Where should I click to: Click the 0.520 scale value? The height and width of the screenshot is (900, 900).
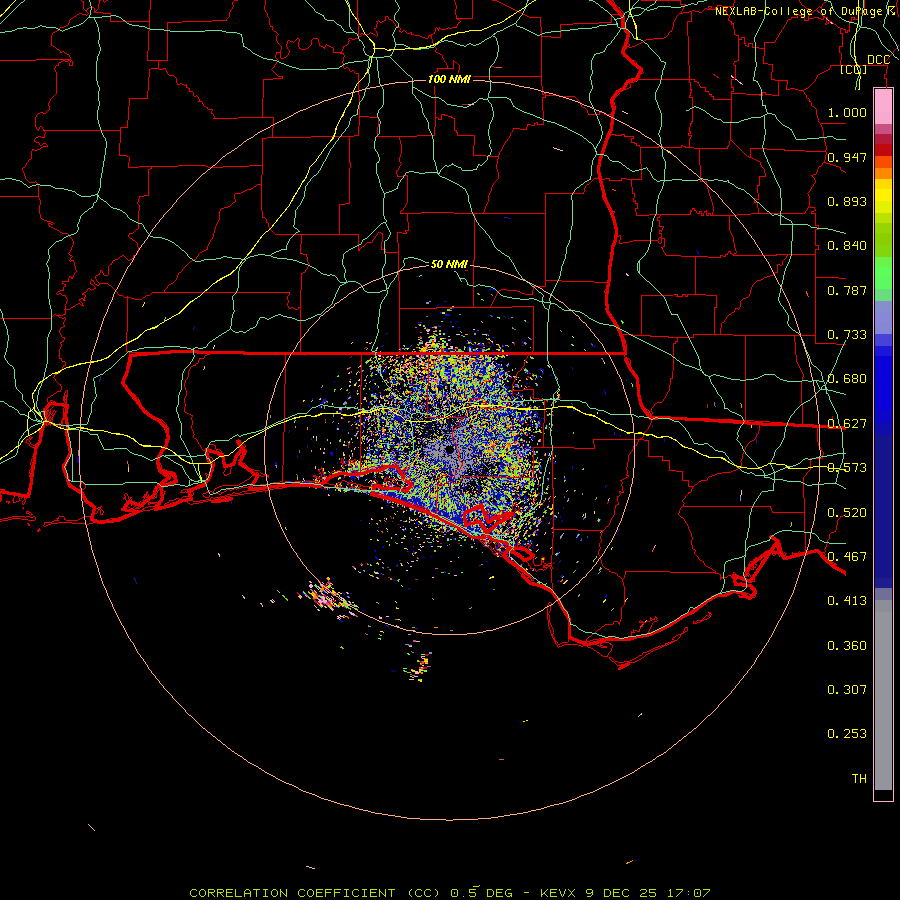point(847,513)
